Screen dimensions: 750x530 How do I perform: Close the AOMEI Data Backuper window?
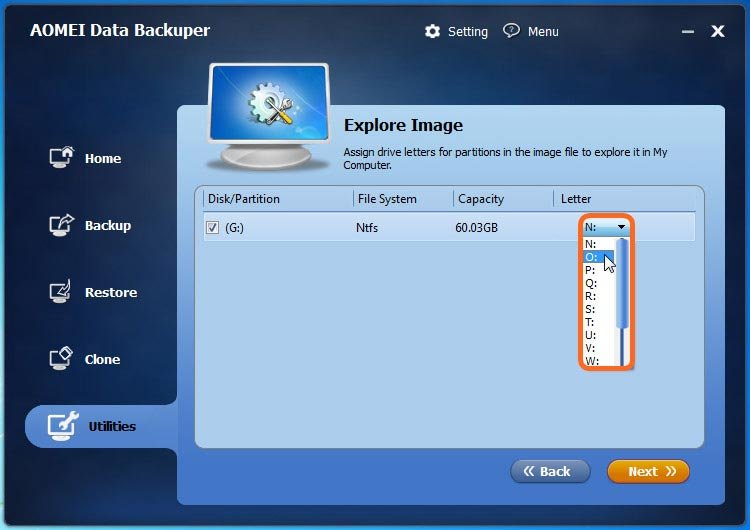[717, 32]
